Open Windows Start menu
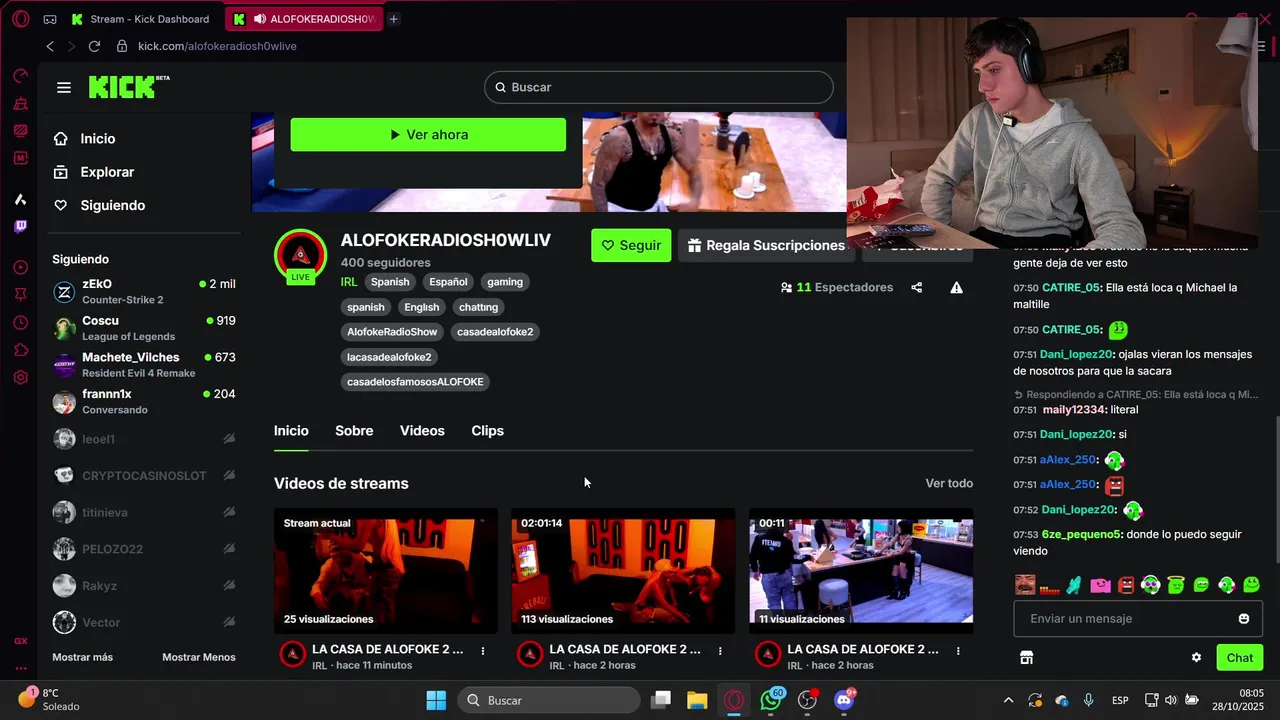The height and width of the screenshot is (720, 1280). pyautogui.click(x=436, y=700)
